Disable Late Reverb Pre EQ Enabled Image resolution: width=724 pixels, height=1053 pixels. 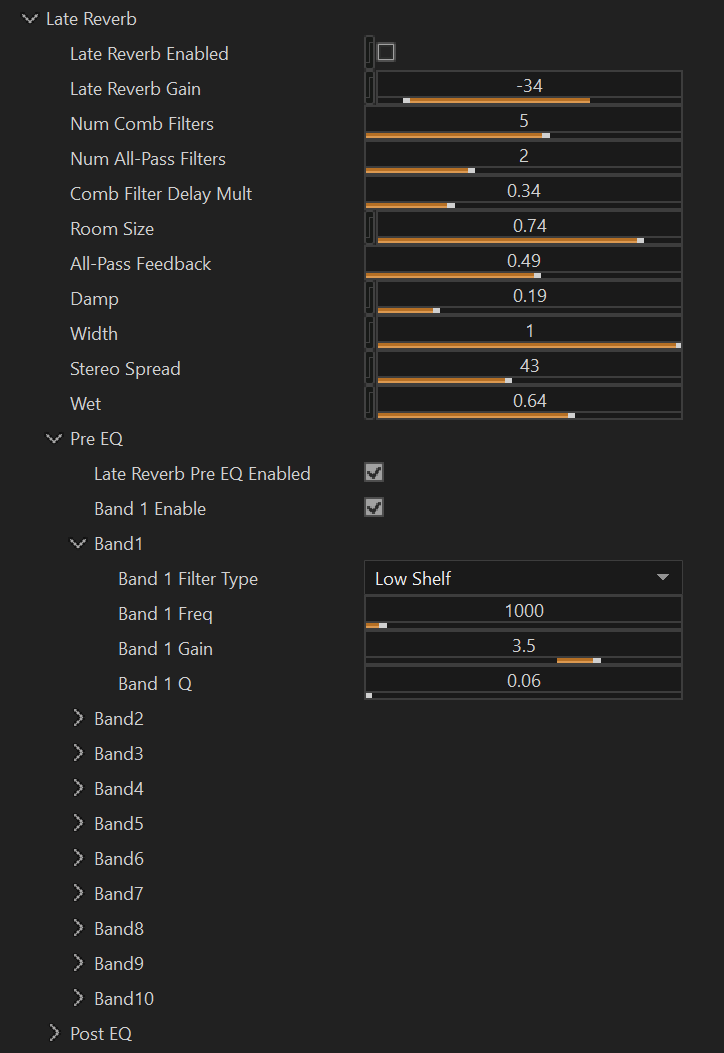click(374, 472)
